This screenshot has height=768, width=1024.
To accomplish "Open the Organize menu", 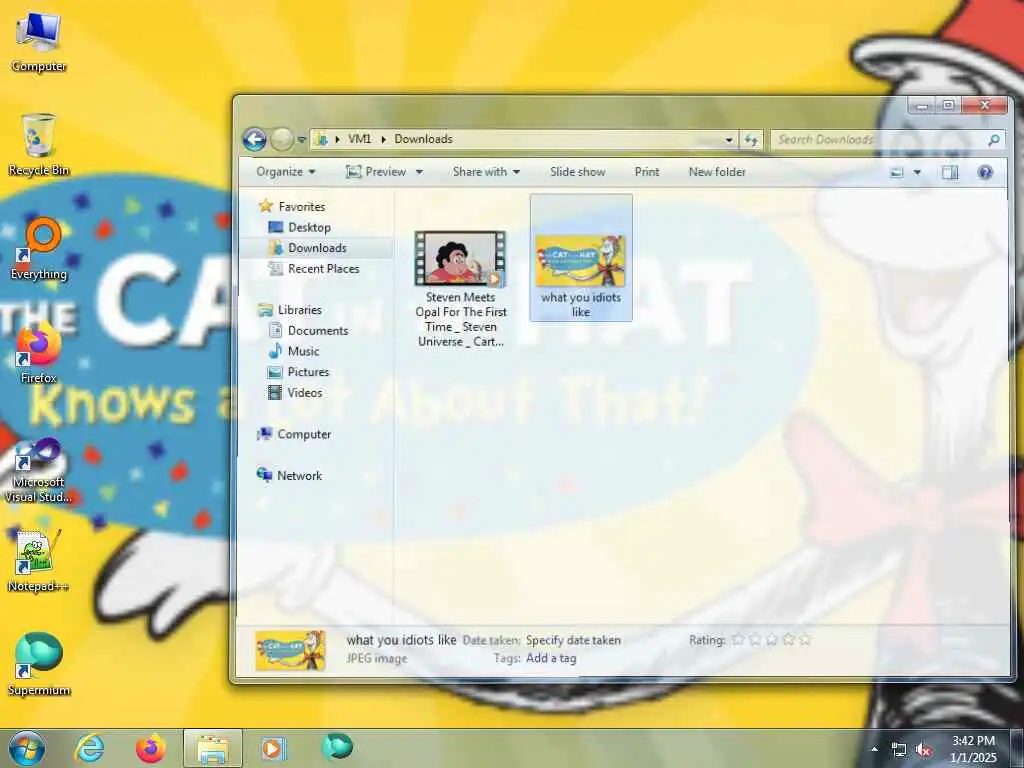I will pyautogui.click(x=285, y=172).
